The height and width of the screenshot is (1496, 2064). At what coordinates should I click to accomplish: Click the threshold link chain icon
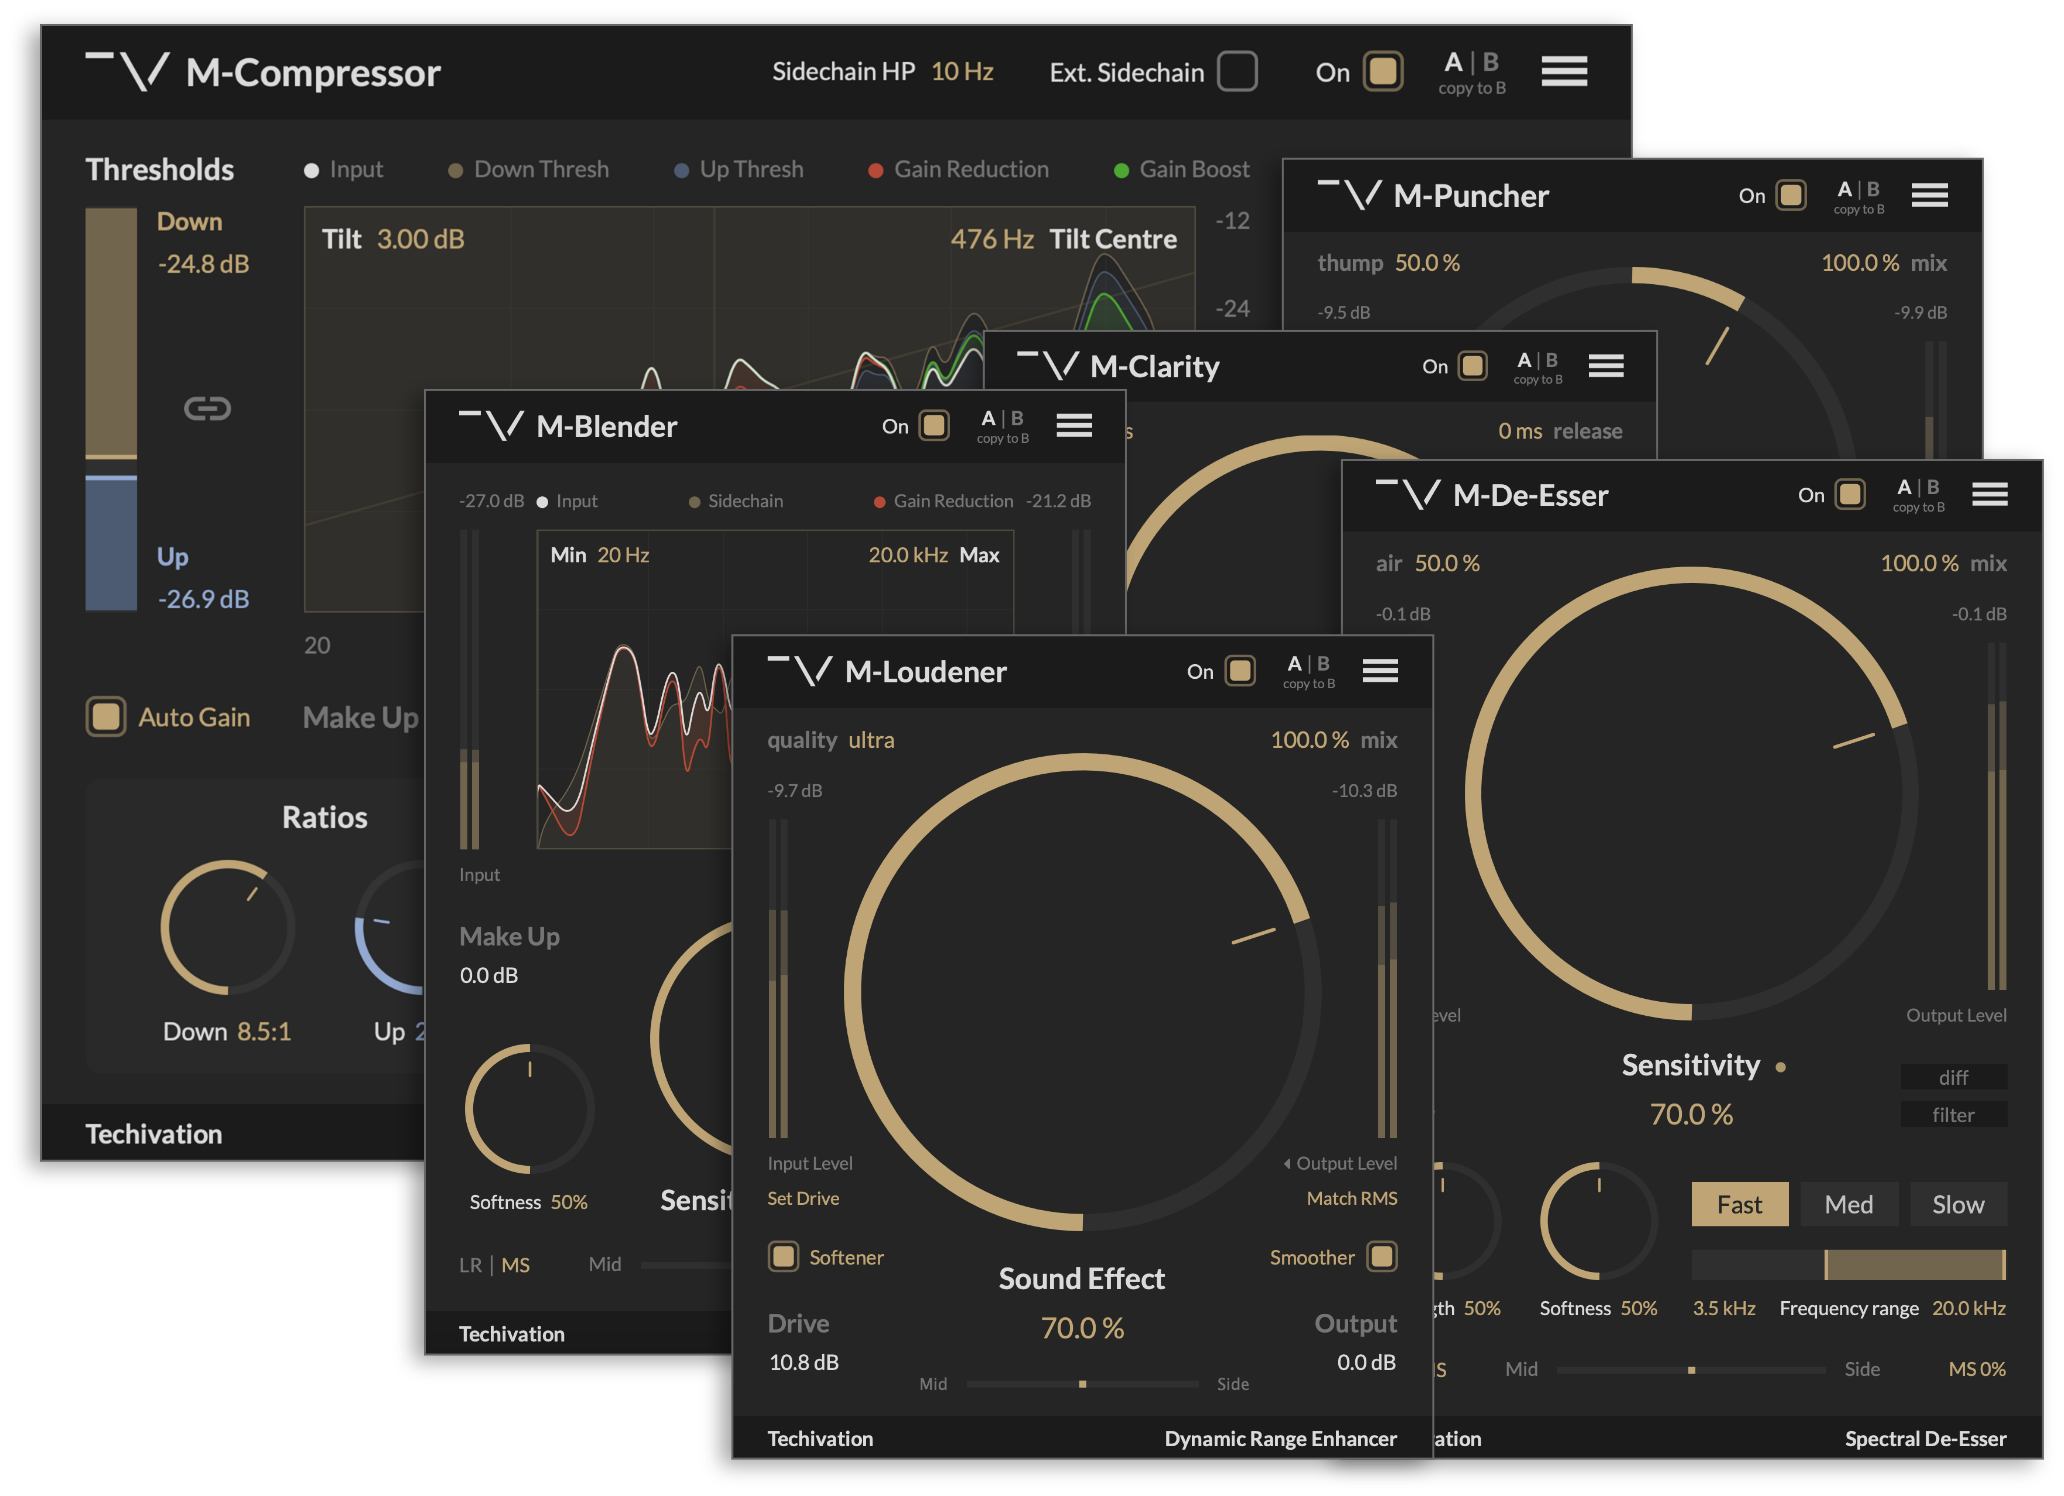tap(207, 409)
